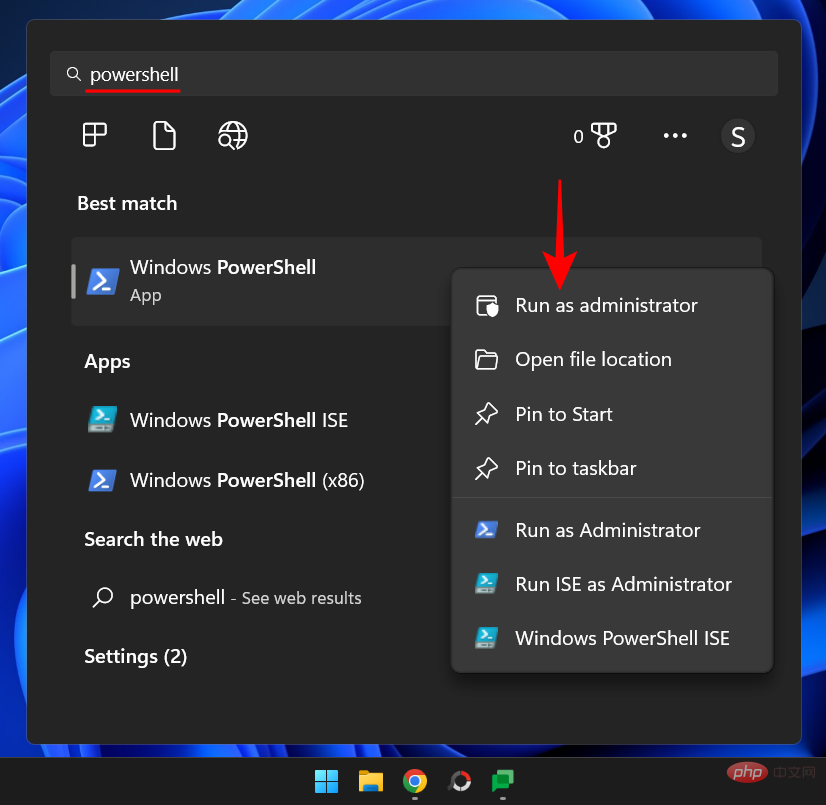This screenshot has width=826, height=805.
Task: Select the Web search filter globe icon
Action: click(232, 135)
